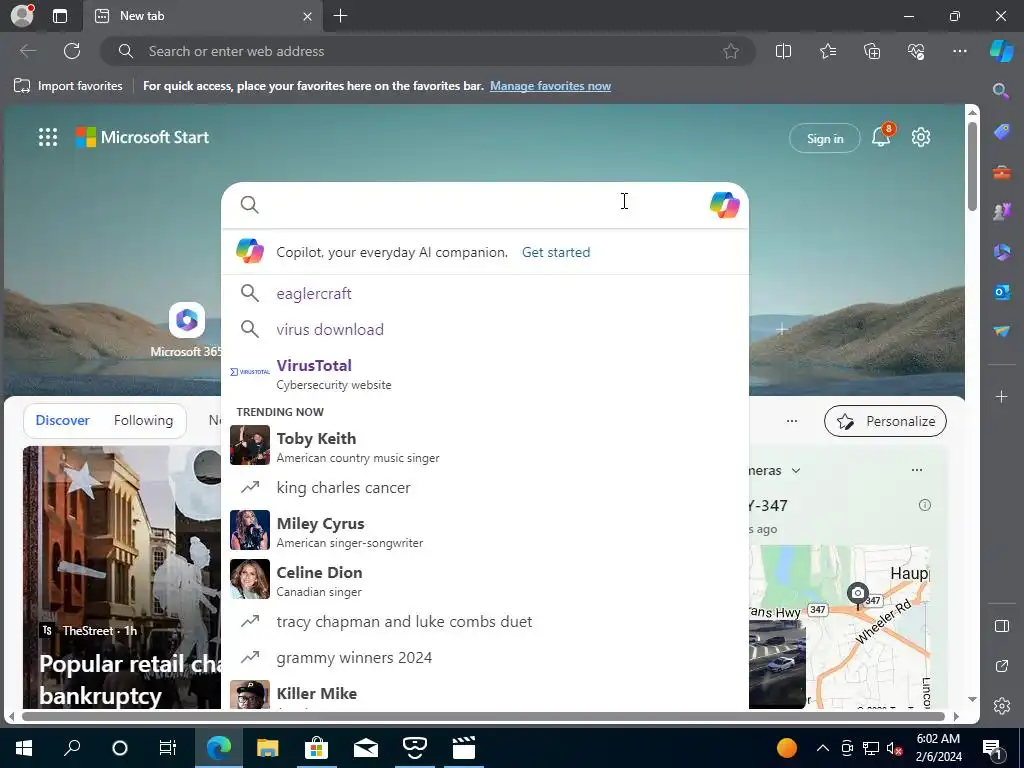Open the Collections icon
1024x768 pixels.
point(872,51)
